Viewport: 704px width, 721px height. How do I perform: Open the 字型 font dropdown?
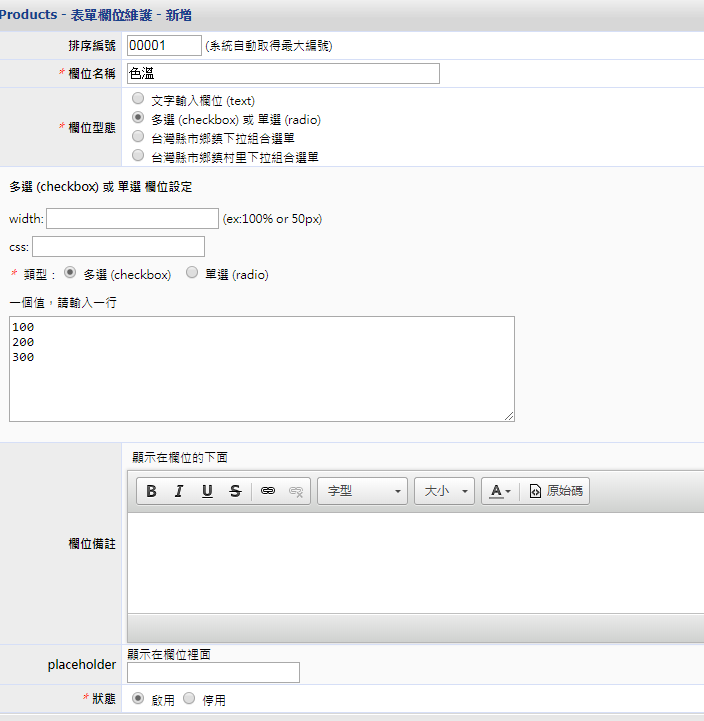click(362, 491)
